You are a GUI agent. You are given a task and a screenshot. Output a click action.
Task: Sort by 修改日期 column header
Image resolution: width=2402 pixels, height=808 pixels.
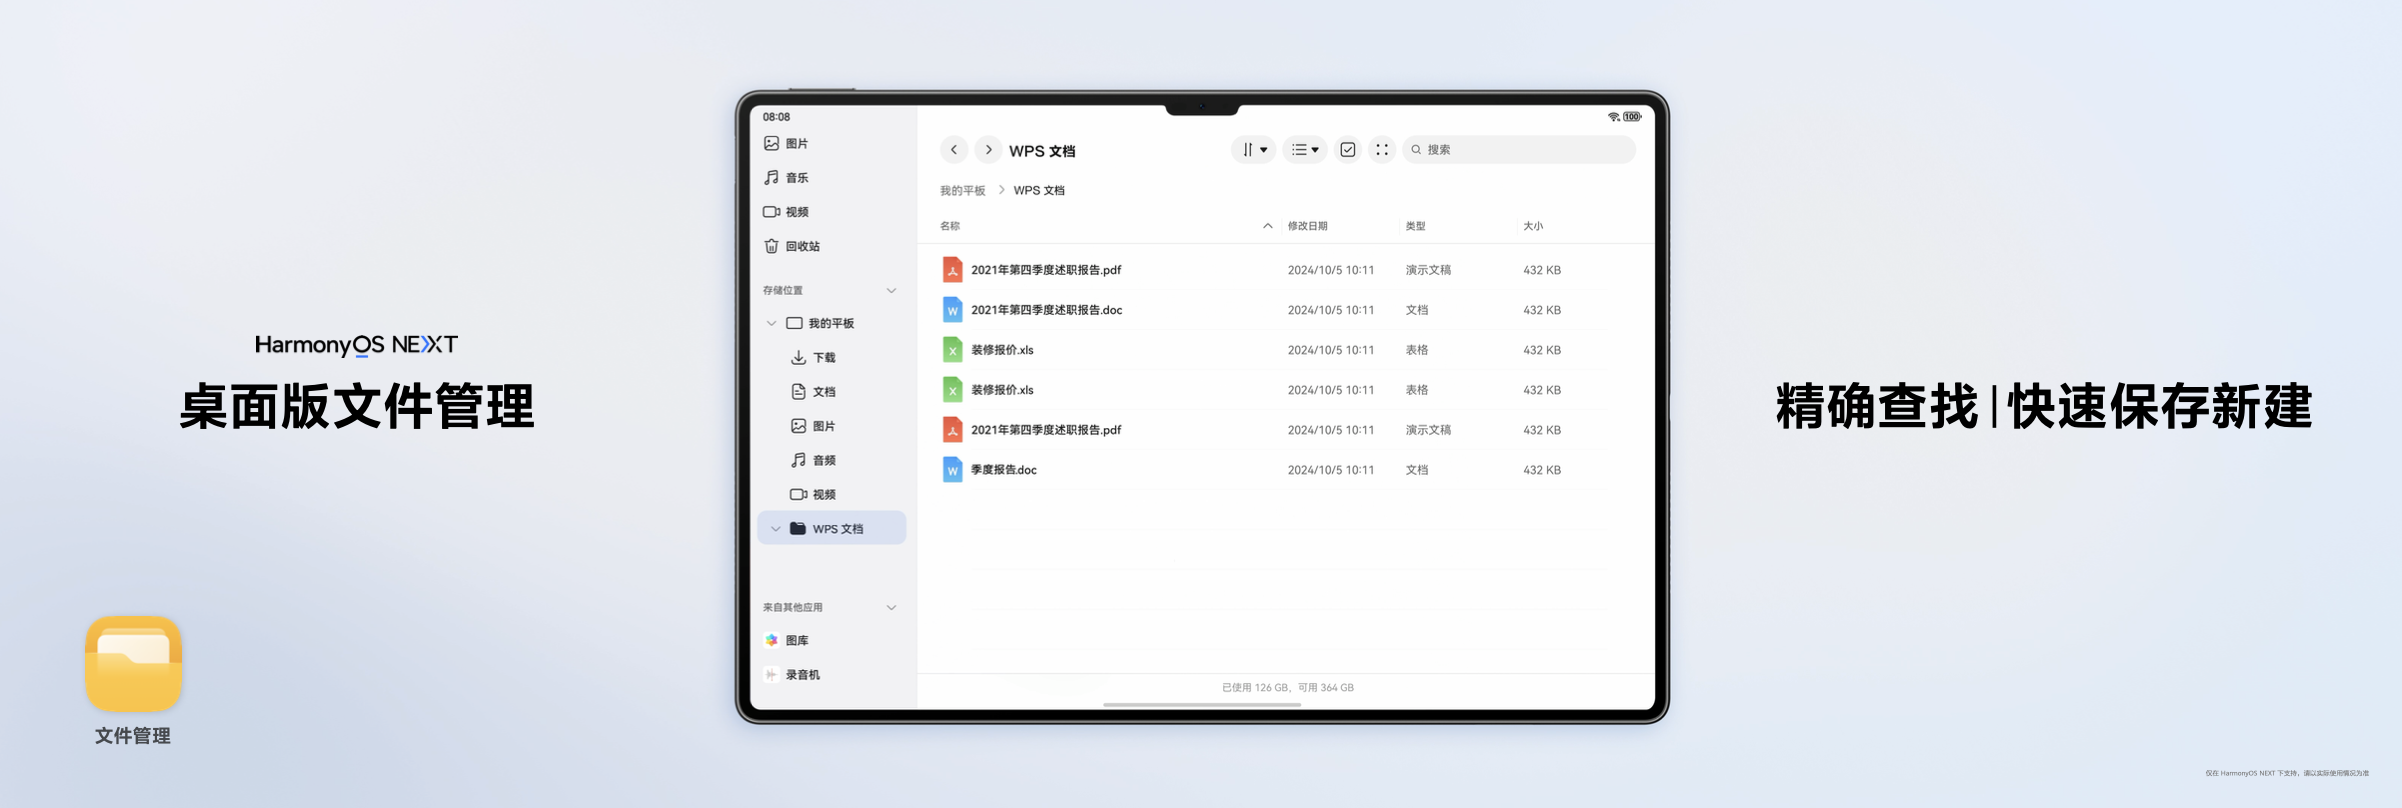1307,226
